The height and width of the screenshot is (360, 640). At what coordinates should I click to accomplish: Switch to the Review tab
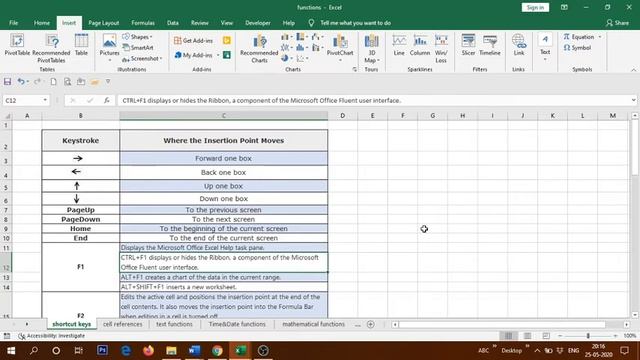pos(200,23)
